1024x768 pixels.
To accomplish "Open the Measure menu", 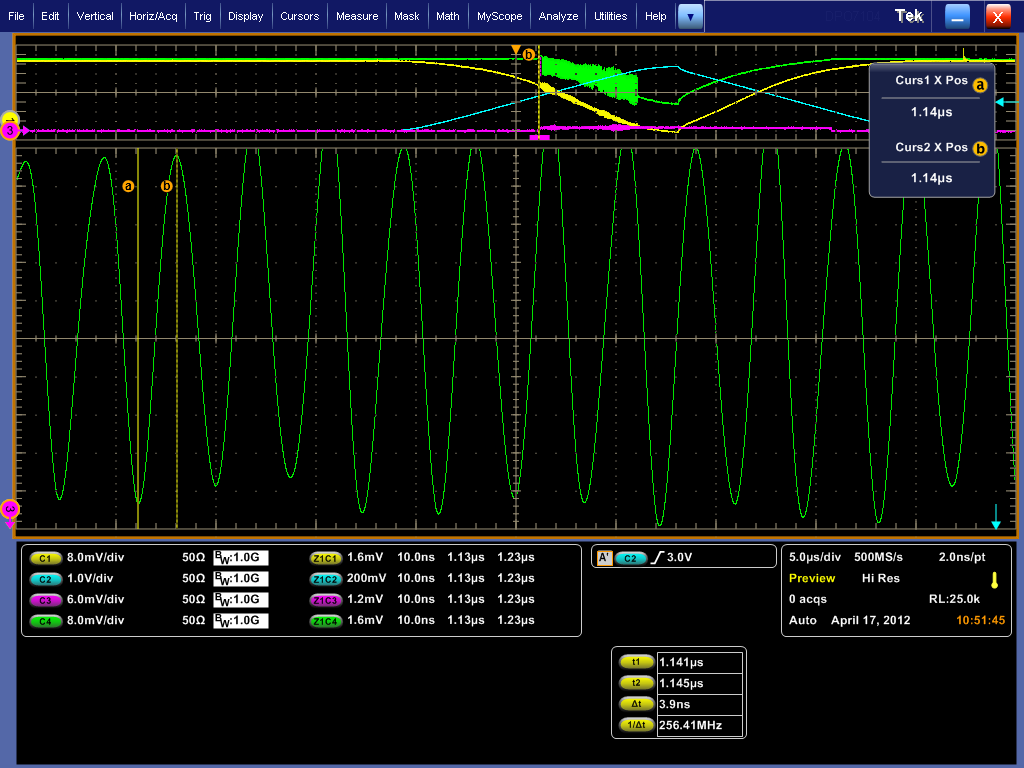I will [x=357, y=16].
